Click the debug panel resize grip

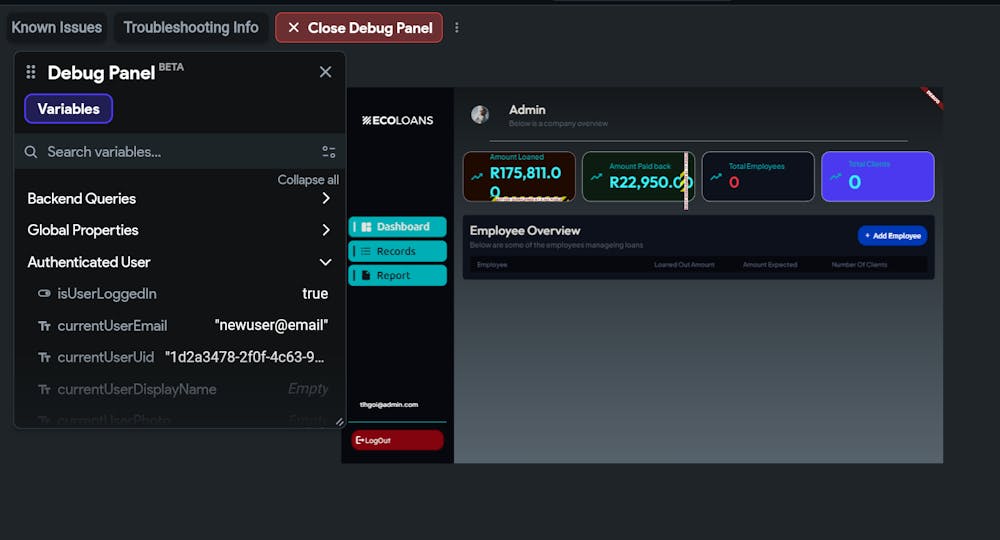point(339,421)
